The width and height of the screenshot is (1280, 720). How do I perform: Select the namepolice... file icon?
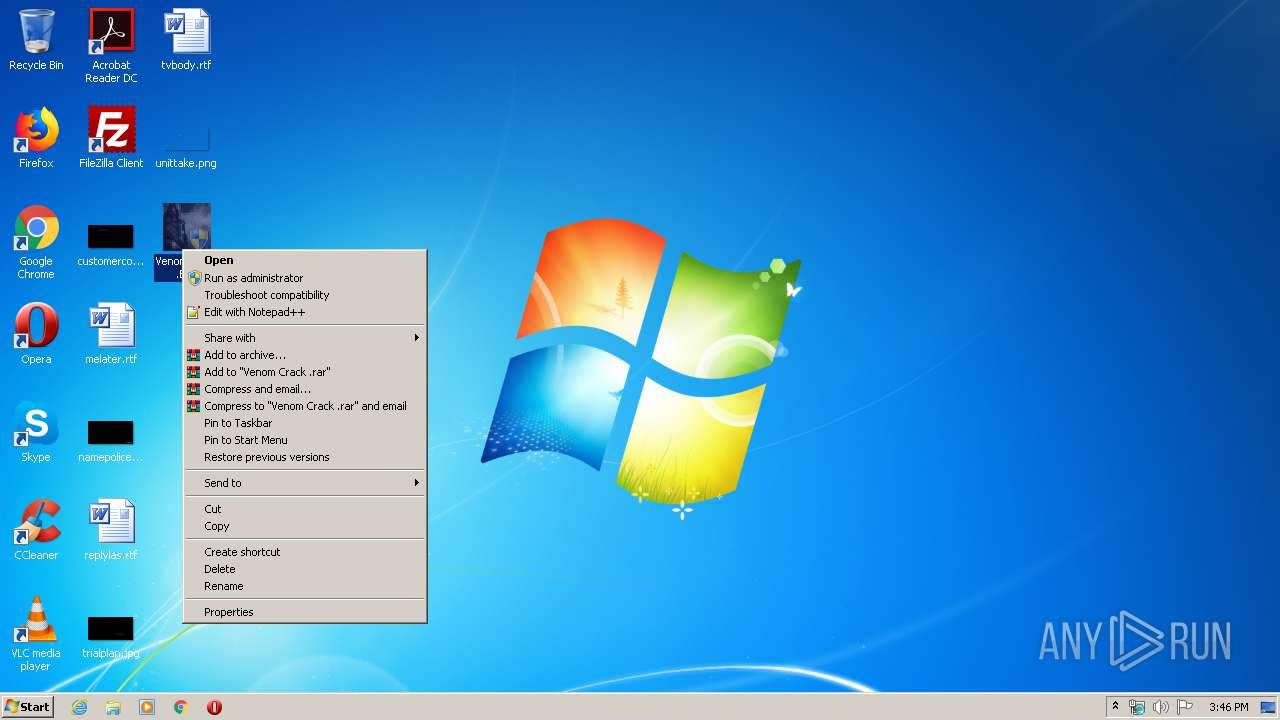(111, 441)
